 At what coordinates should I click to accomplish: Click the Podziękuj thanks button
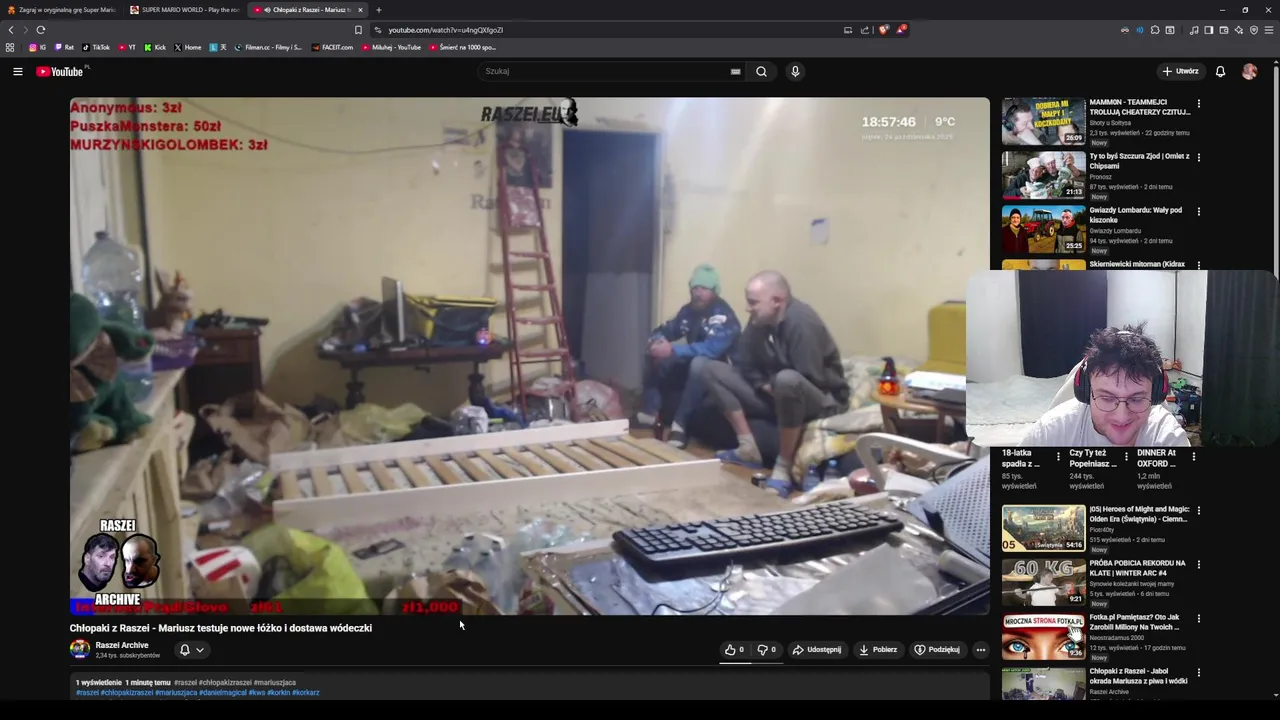pos(937,650)
